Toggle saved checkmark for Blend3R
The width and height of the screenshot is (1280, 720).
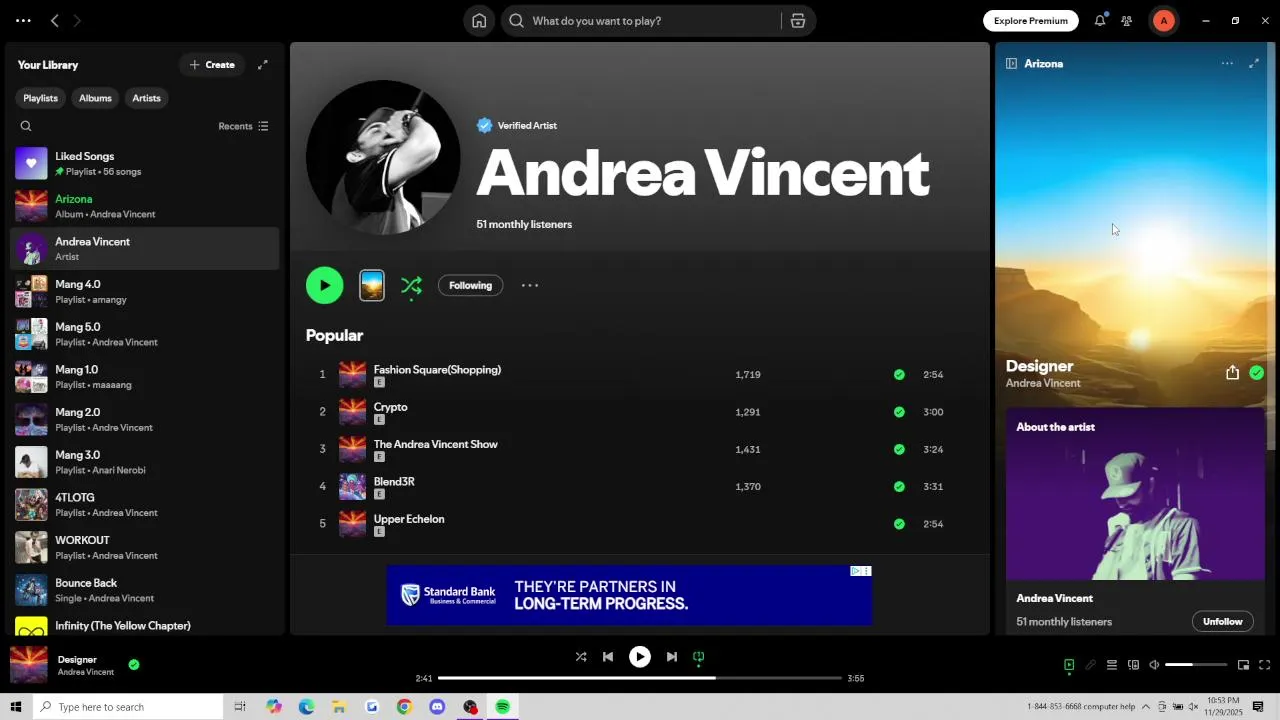[x=899, y=487]
